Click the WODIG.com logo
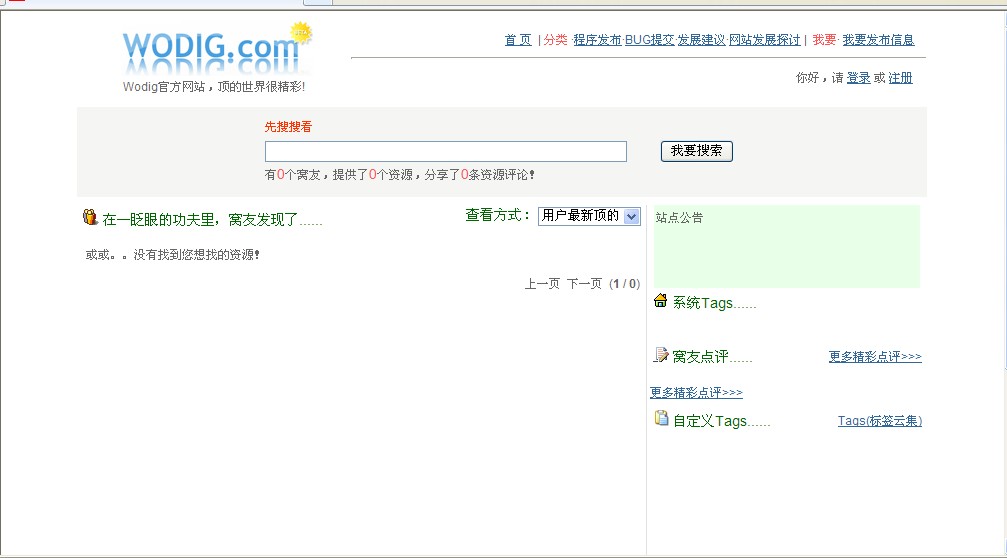The height and width of the screenshot is (558, 1007). (x=216, y=50)
